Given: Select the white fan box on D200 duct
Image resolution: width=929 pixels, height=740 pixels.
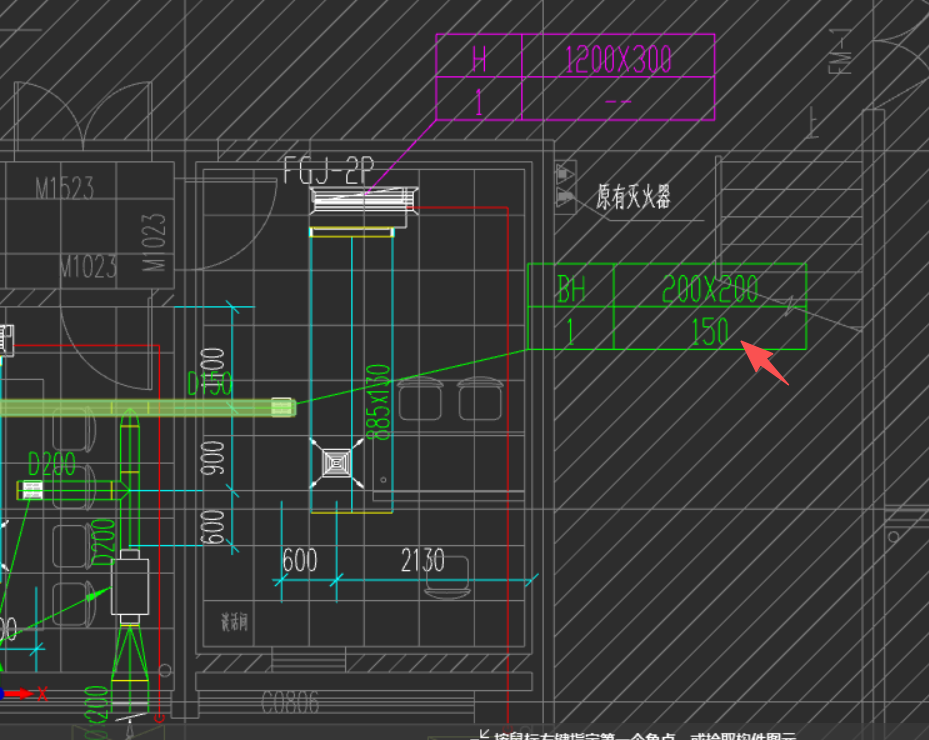Looking at the screenshot, I should (130, 586).
